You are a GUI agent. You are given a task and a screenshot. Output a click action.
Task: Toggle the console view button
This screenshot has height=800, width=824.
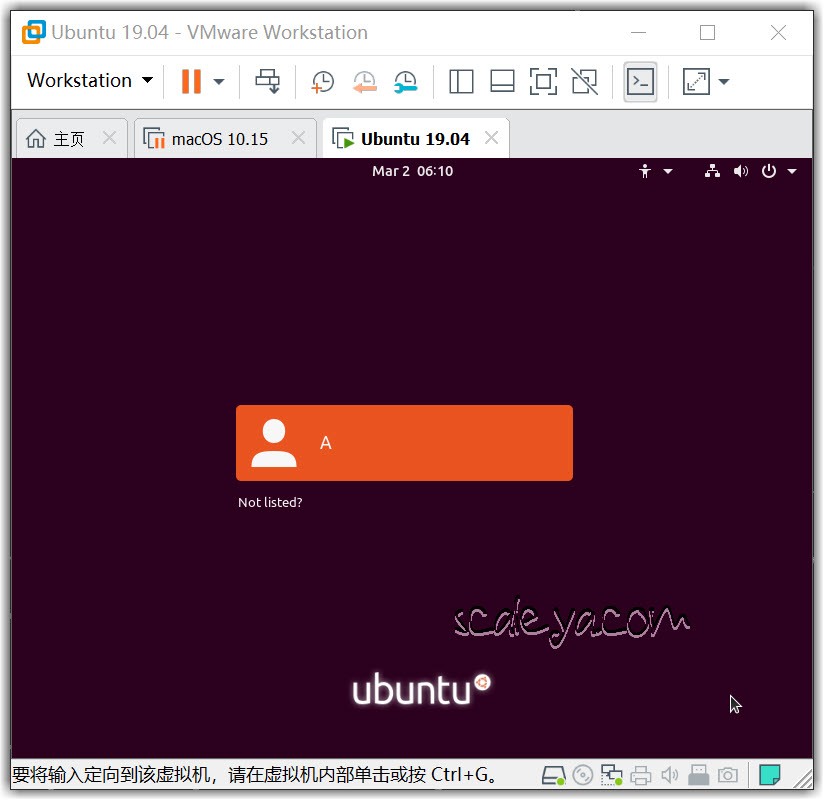[x=640, y=81]
